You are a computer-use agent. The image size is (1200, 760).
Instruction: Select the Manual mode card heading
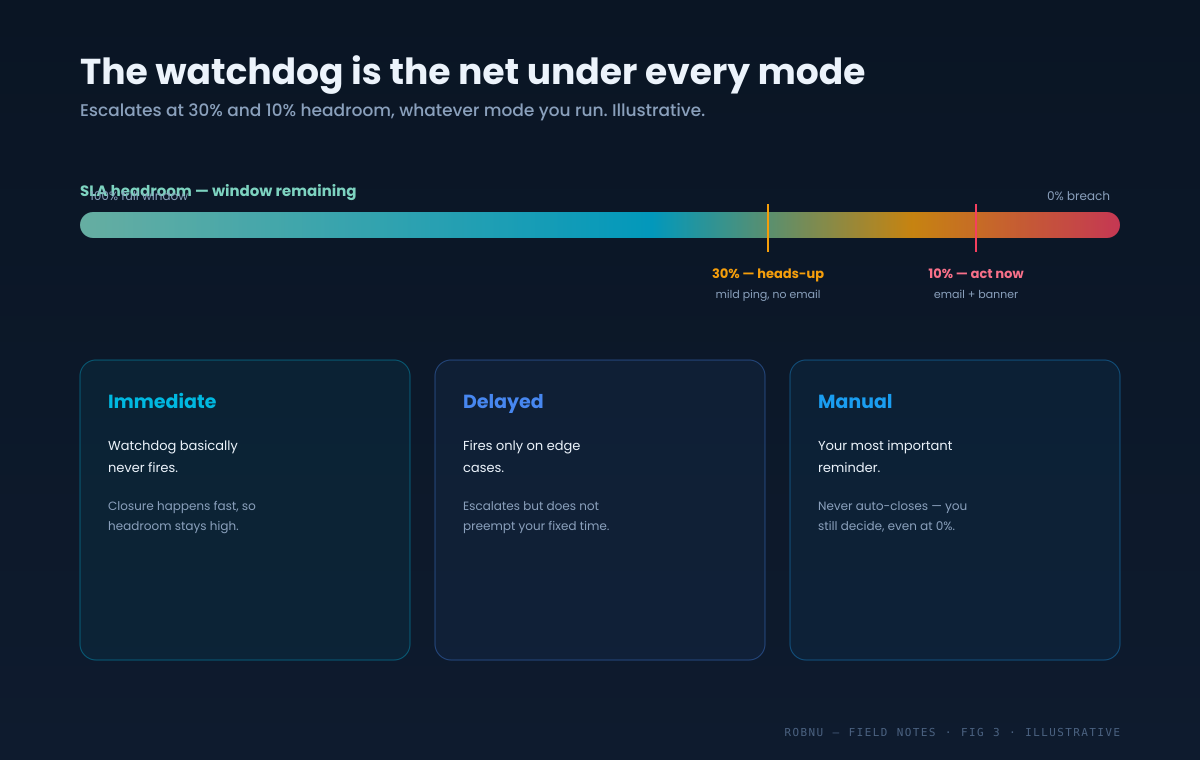(855, 401)
